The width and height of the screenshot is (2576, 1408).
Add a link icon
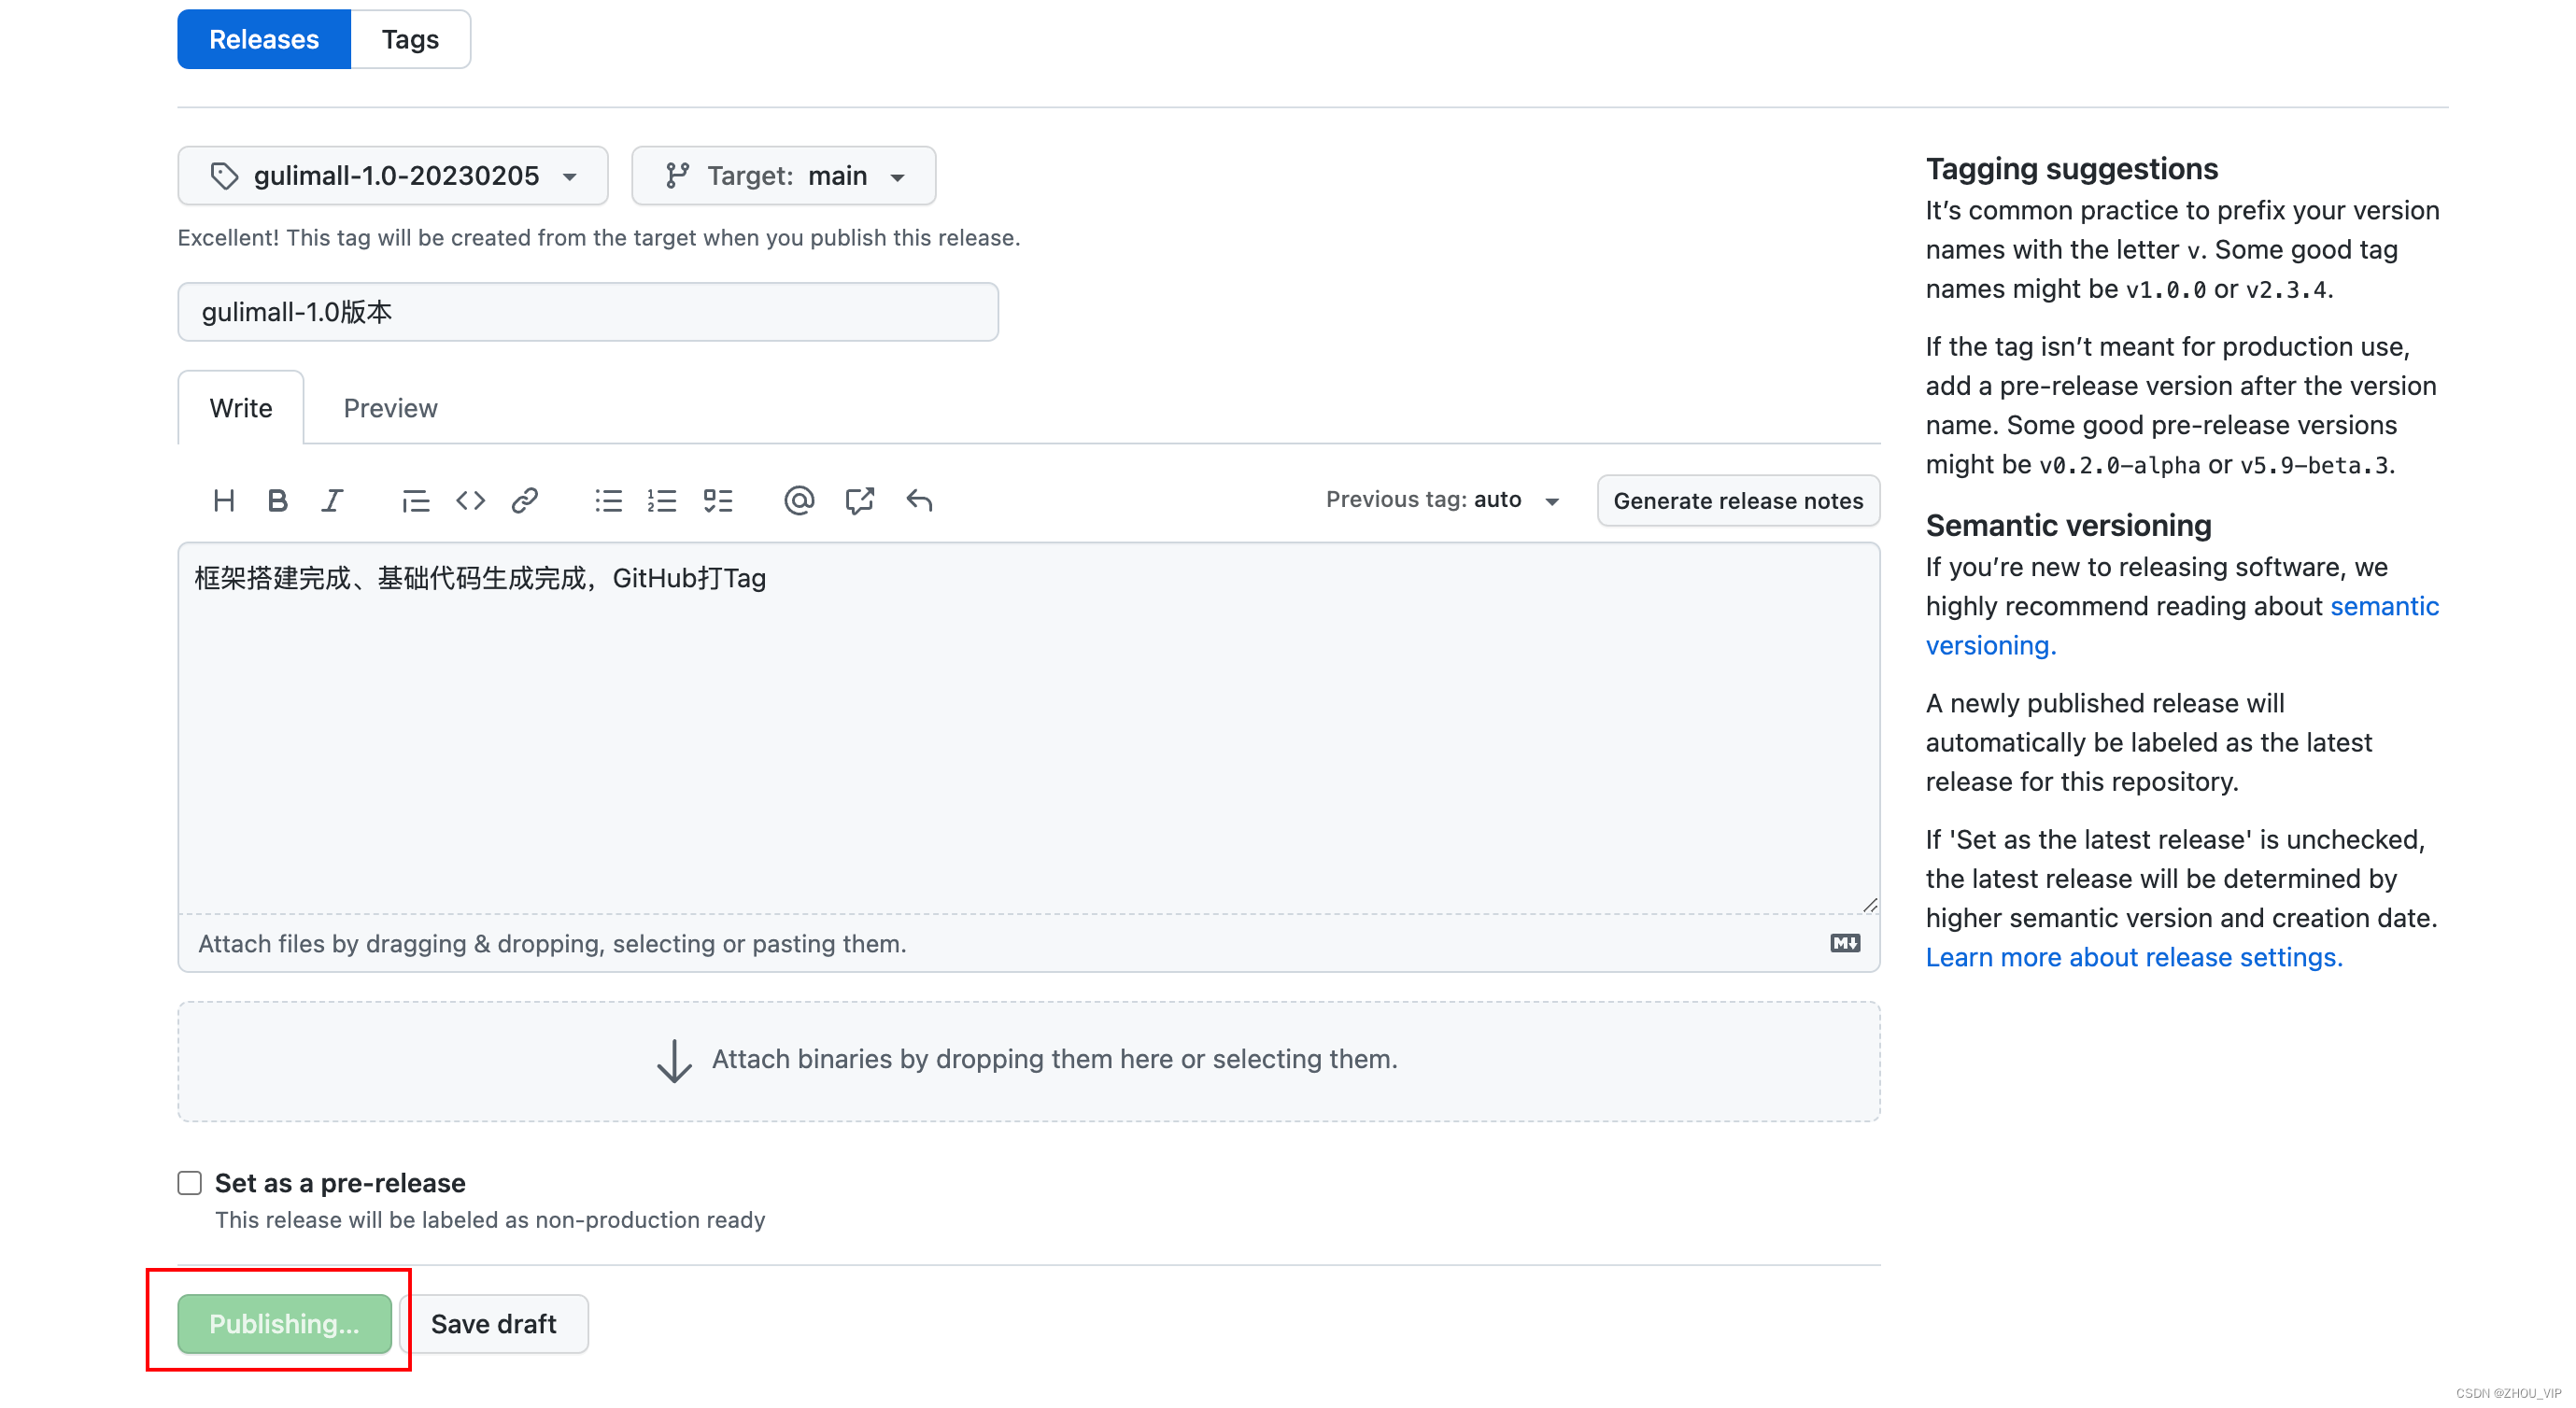click(x=525, y=500)
